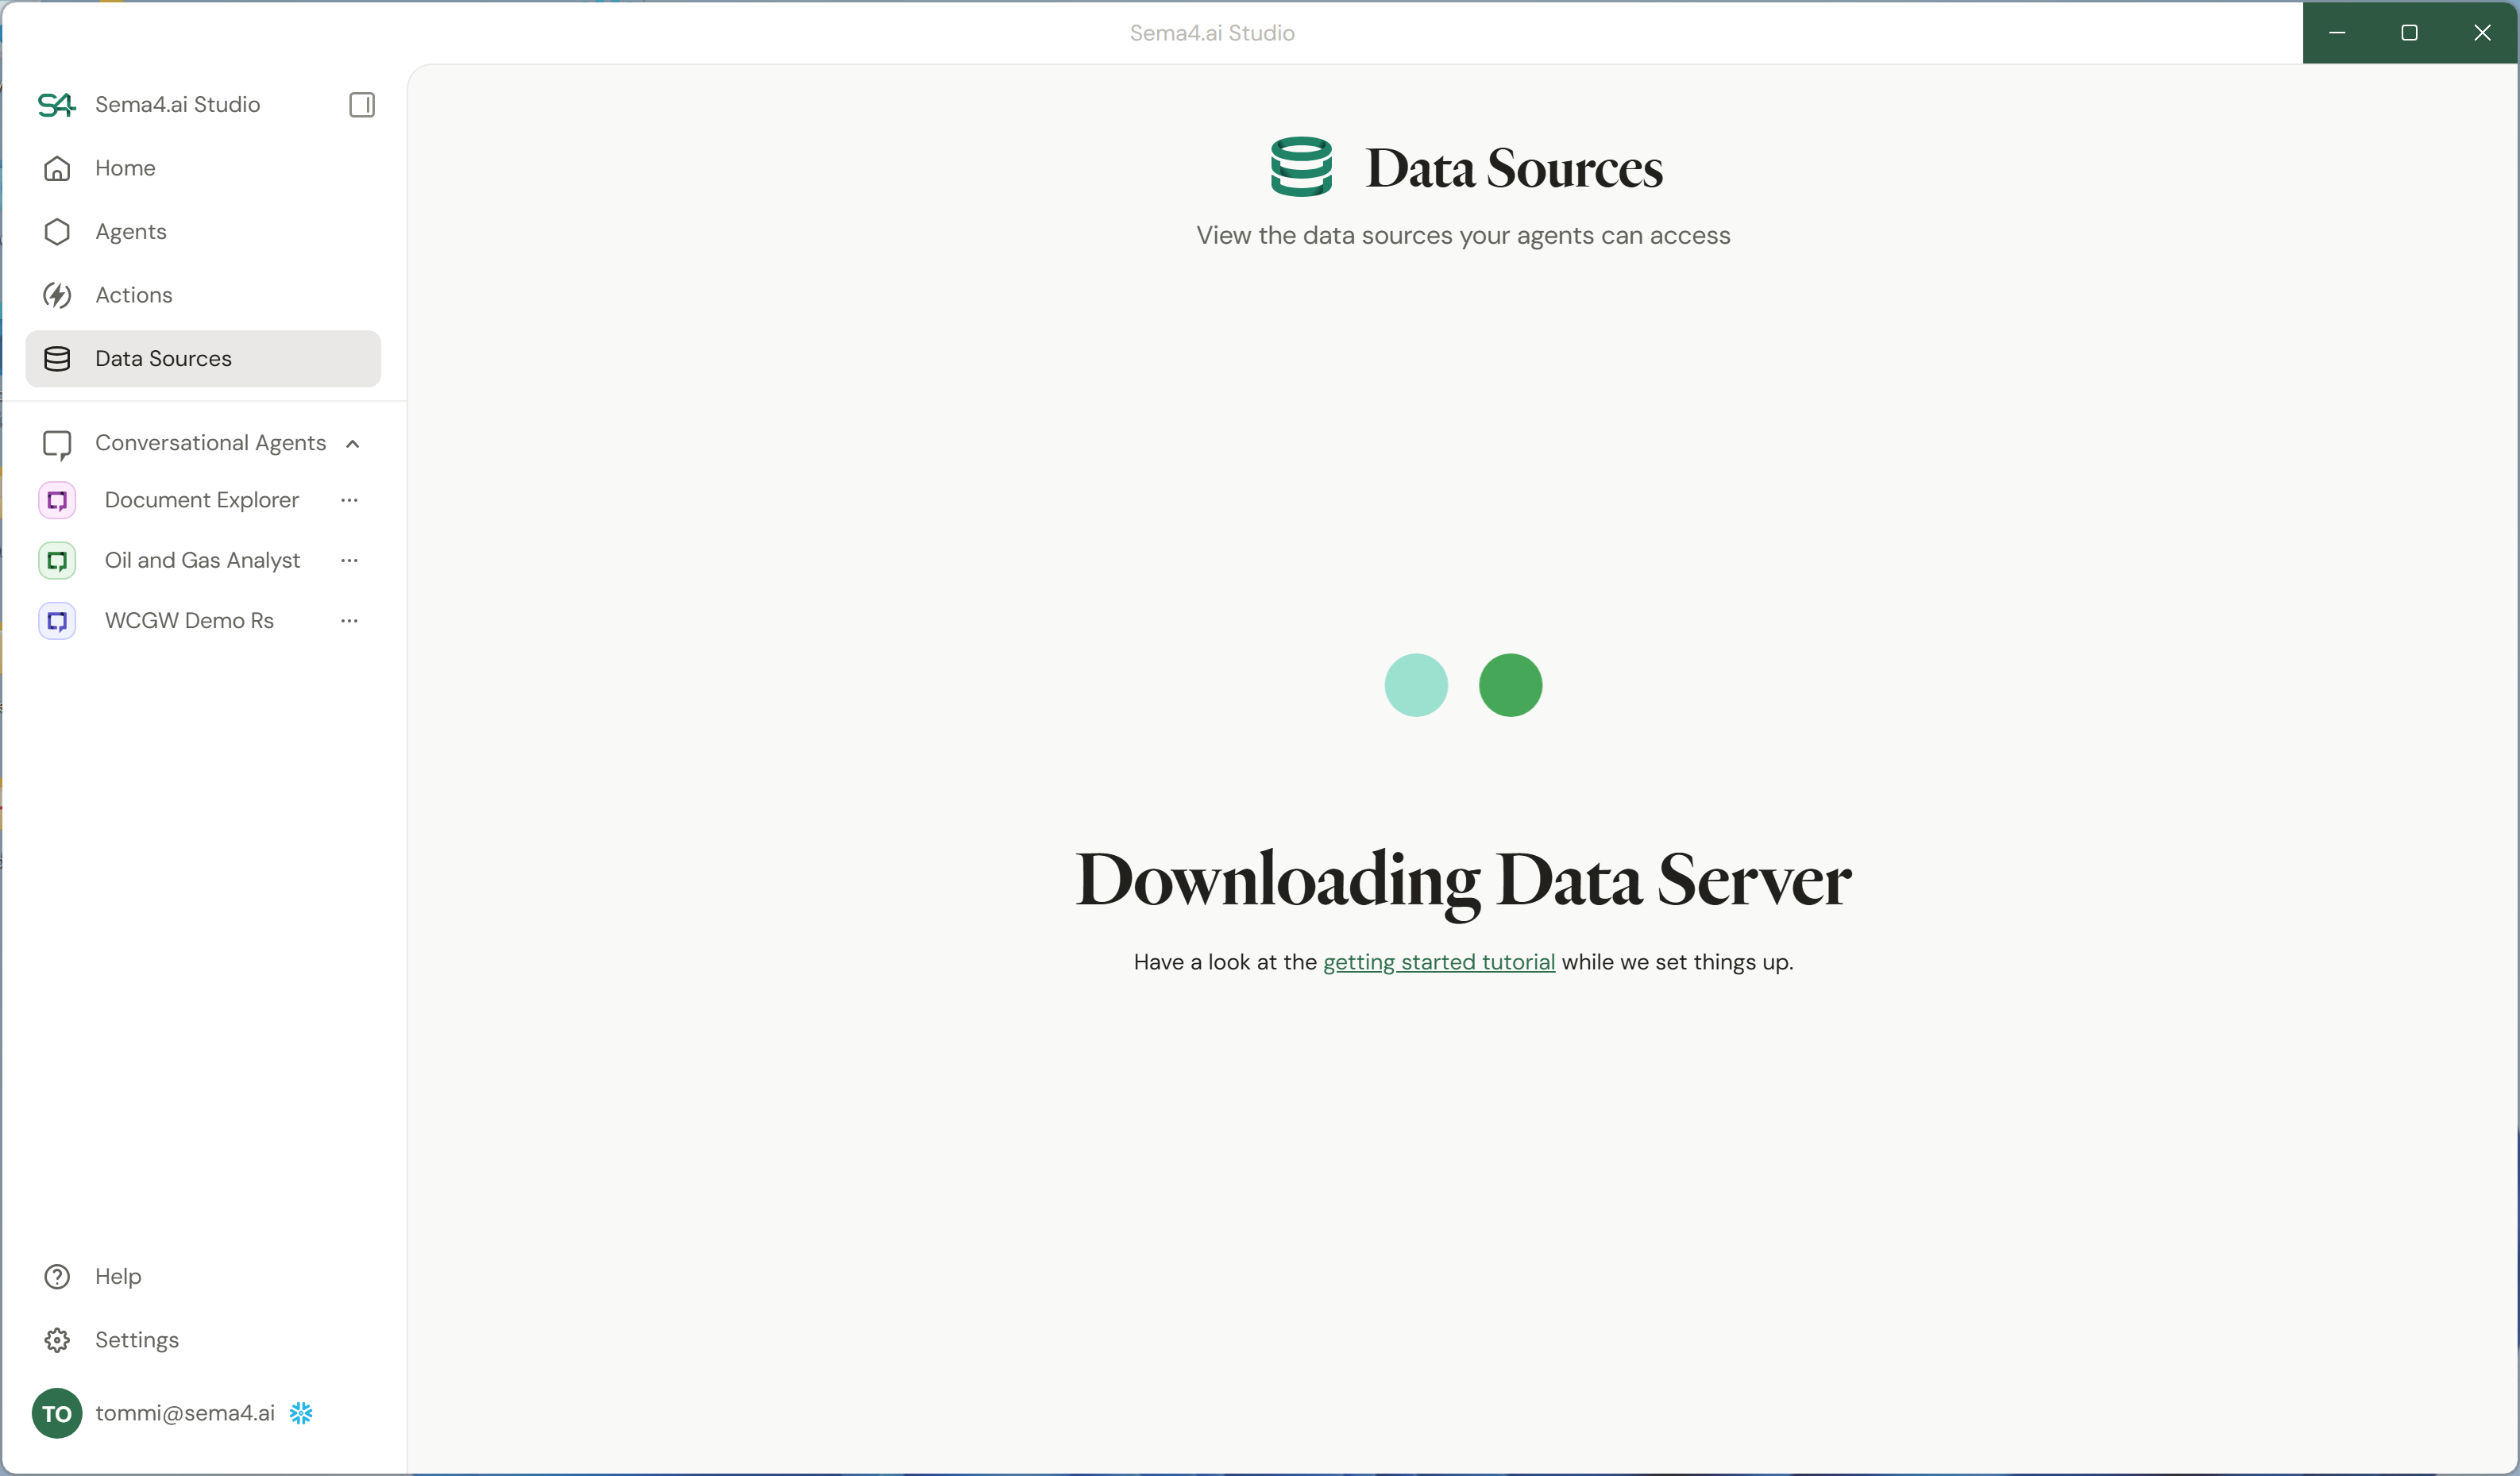Open the Help section
This screenshot has width=2520, height=1476.
[118, 1276]
